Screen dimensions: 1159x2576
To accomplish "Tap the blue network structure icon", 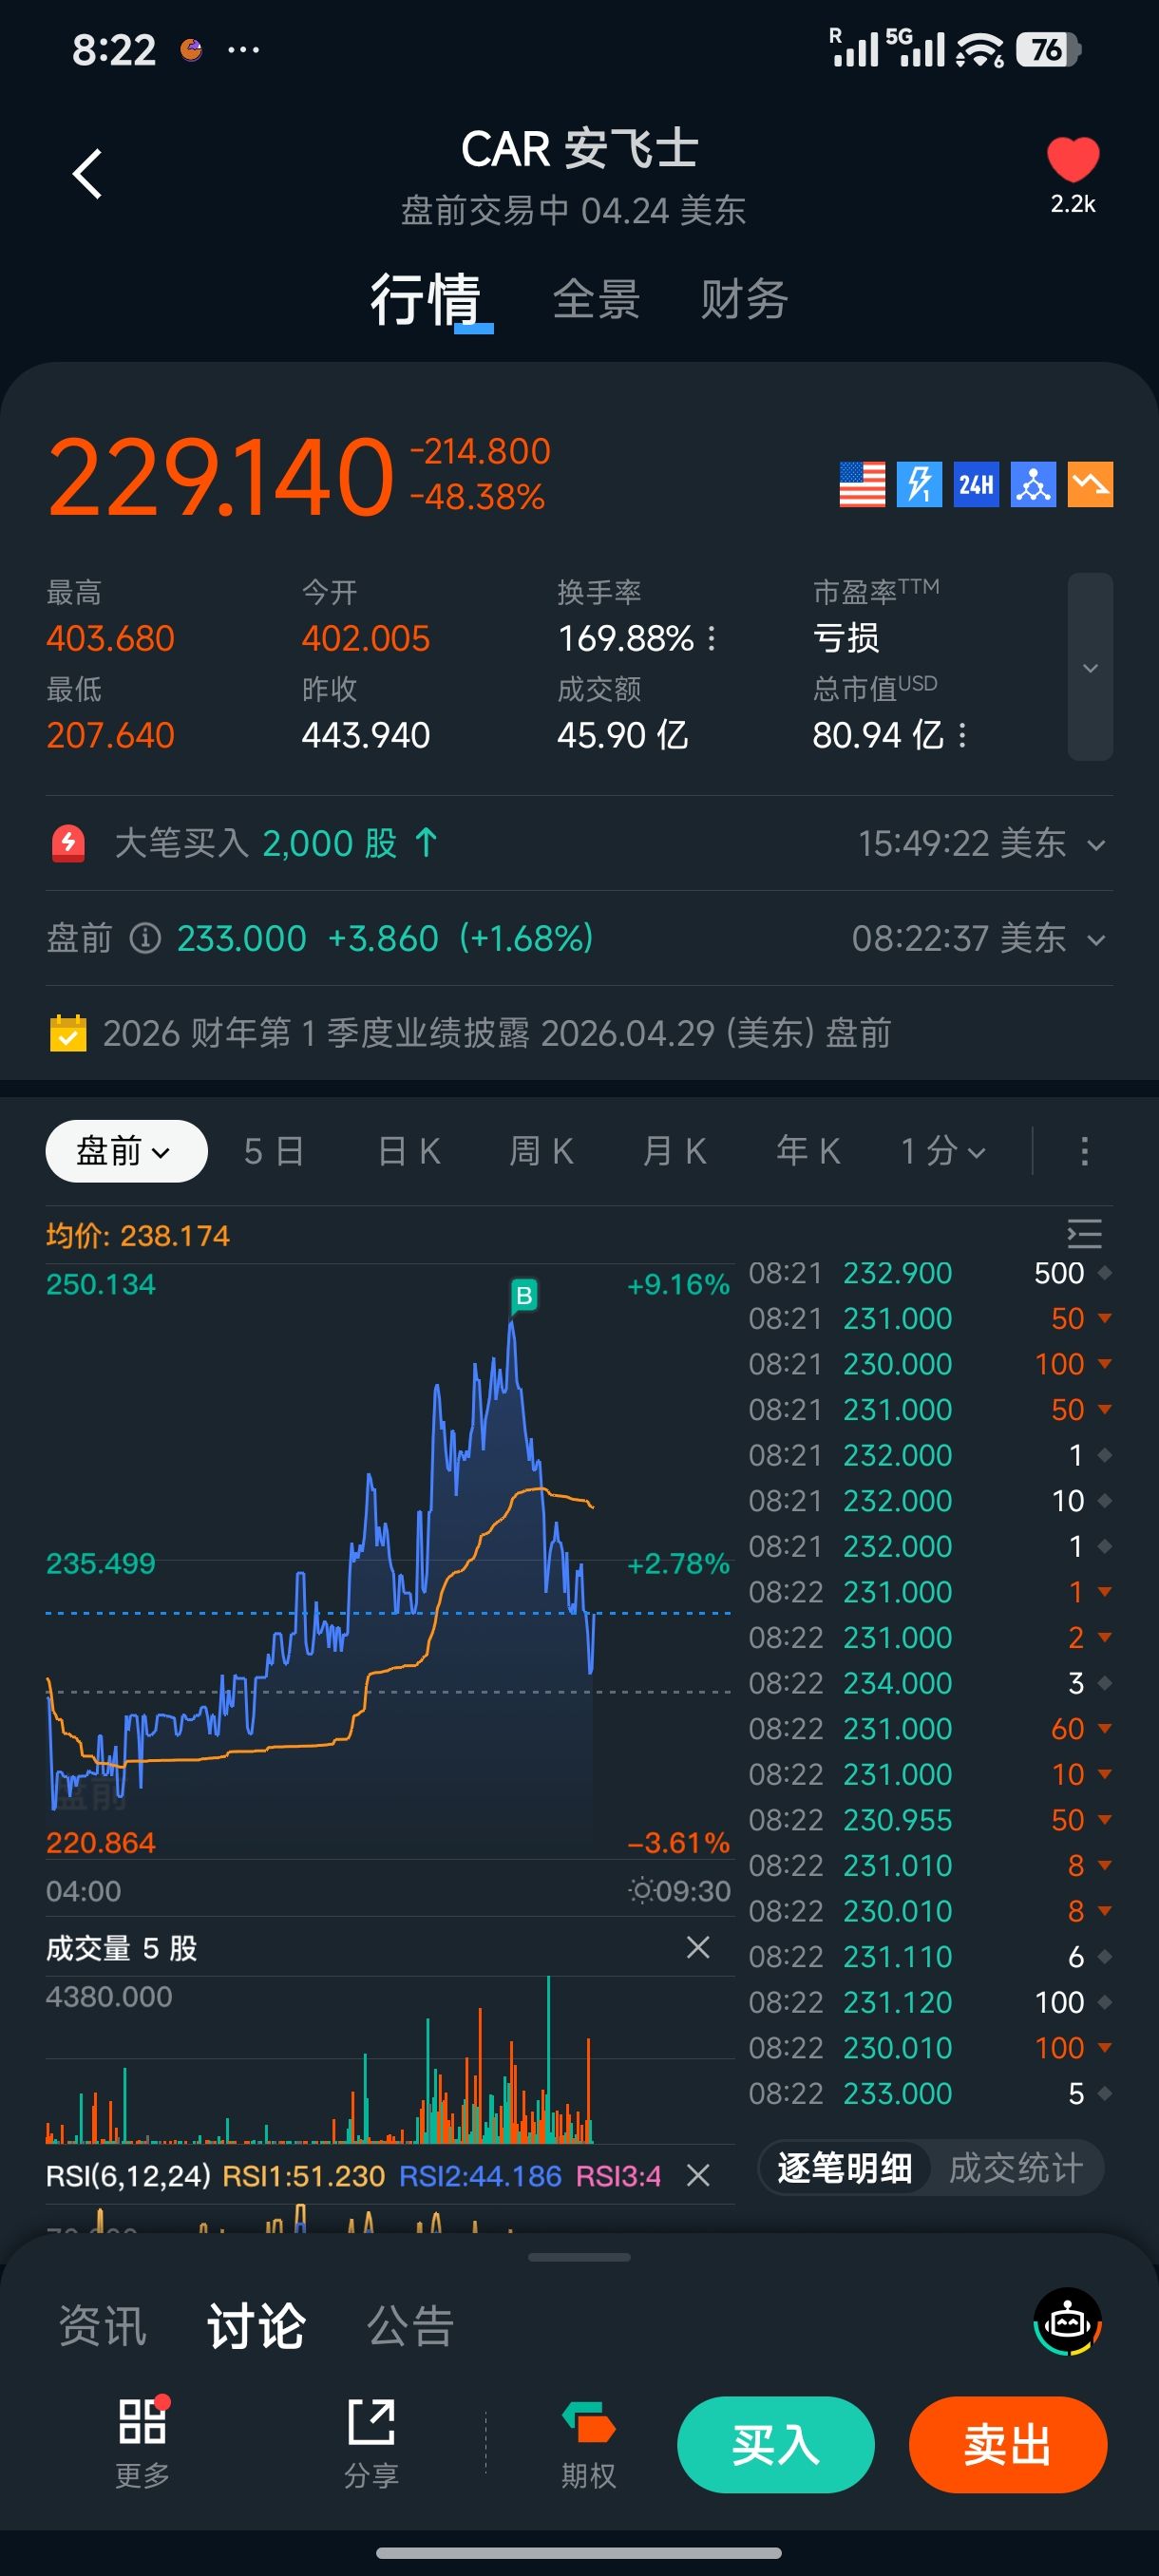I will (1033, 485).
